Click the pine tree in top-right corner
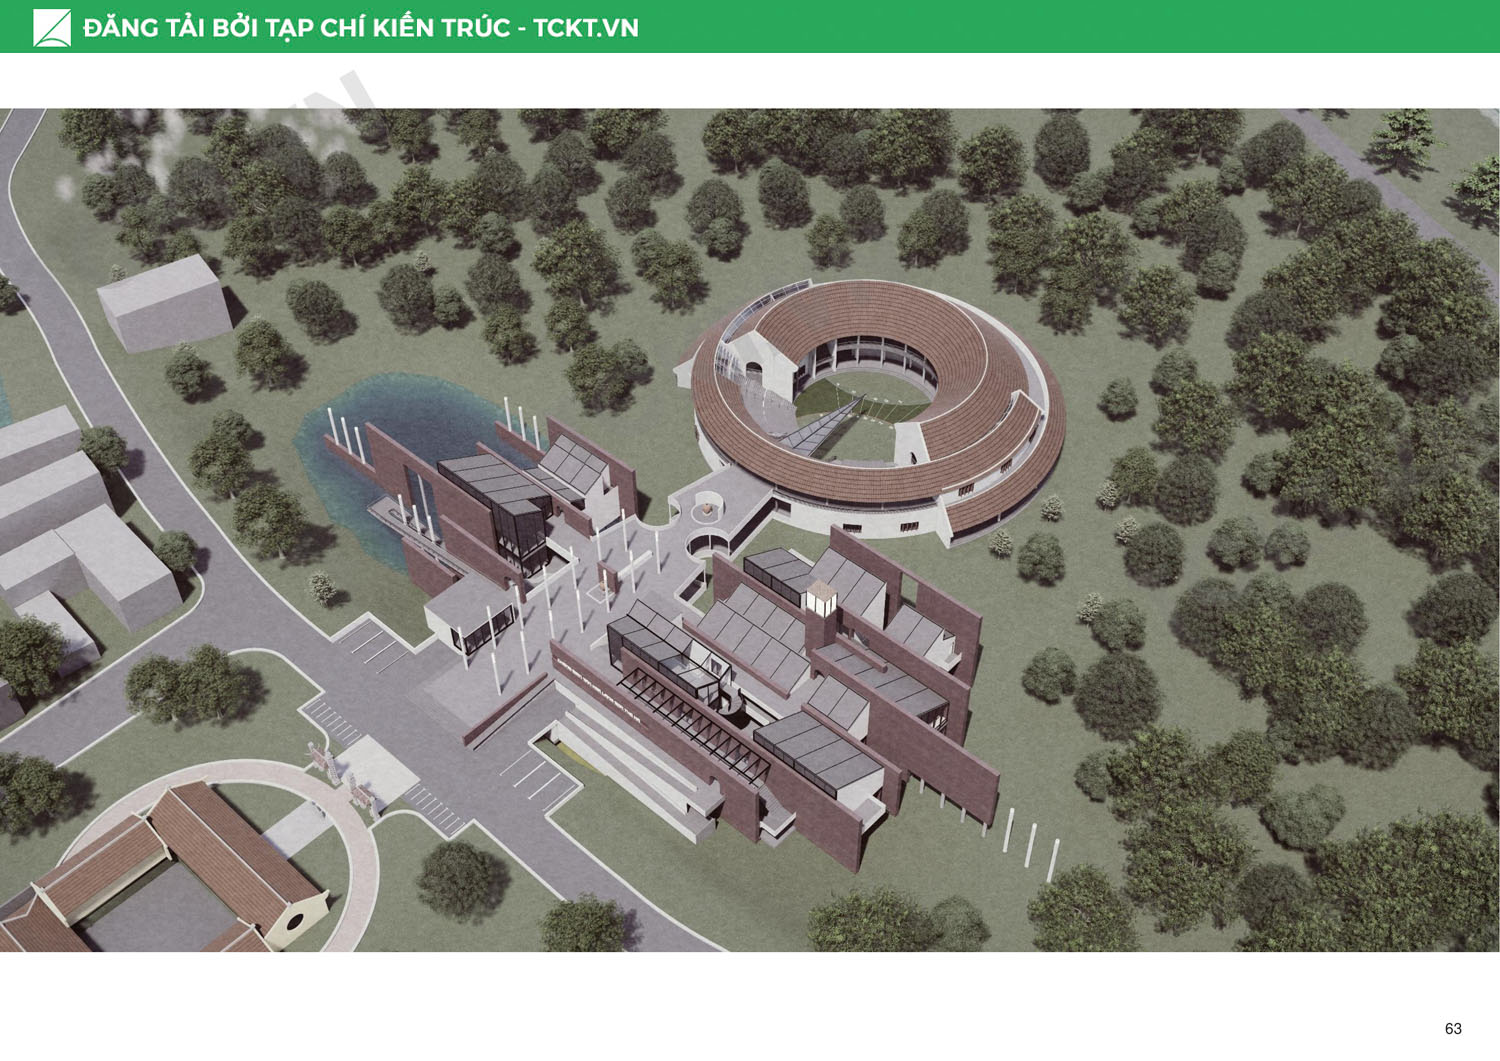Viewport: 1500px width, 1061px height. (1406, 138)
